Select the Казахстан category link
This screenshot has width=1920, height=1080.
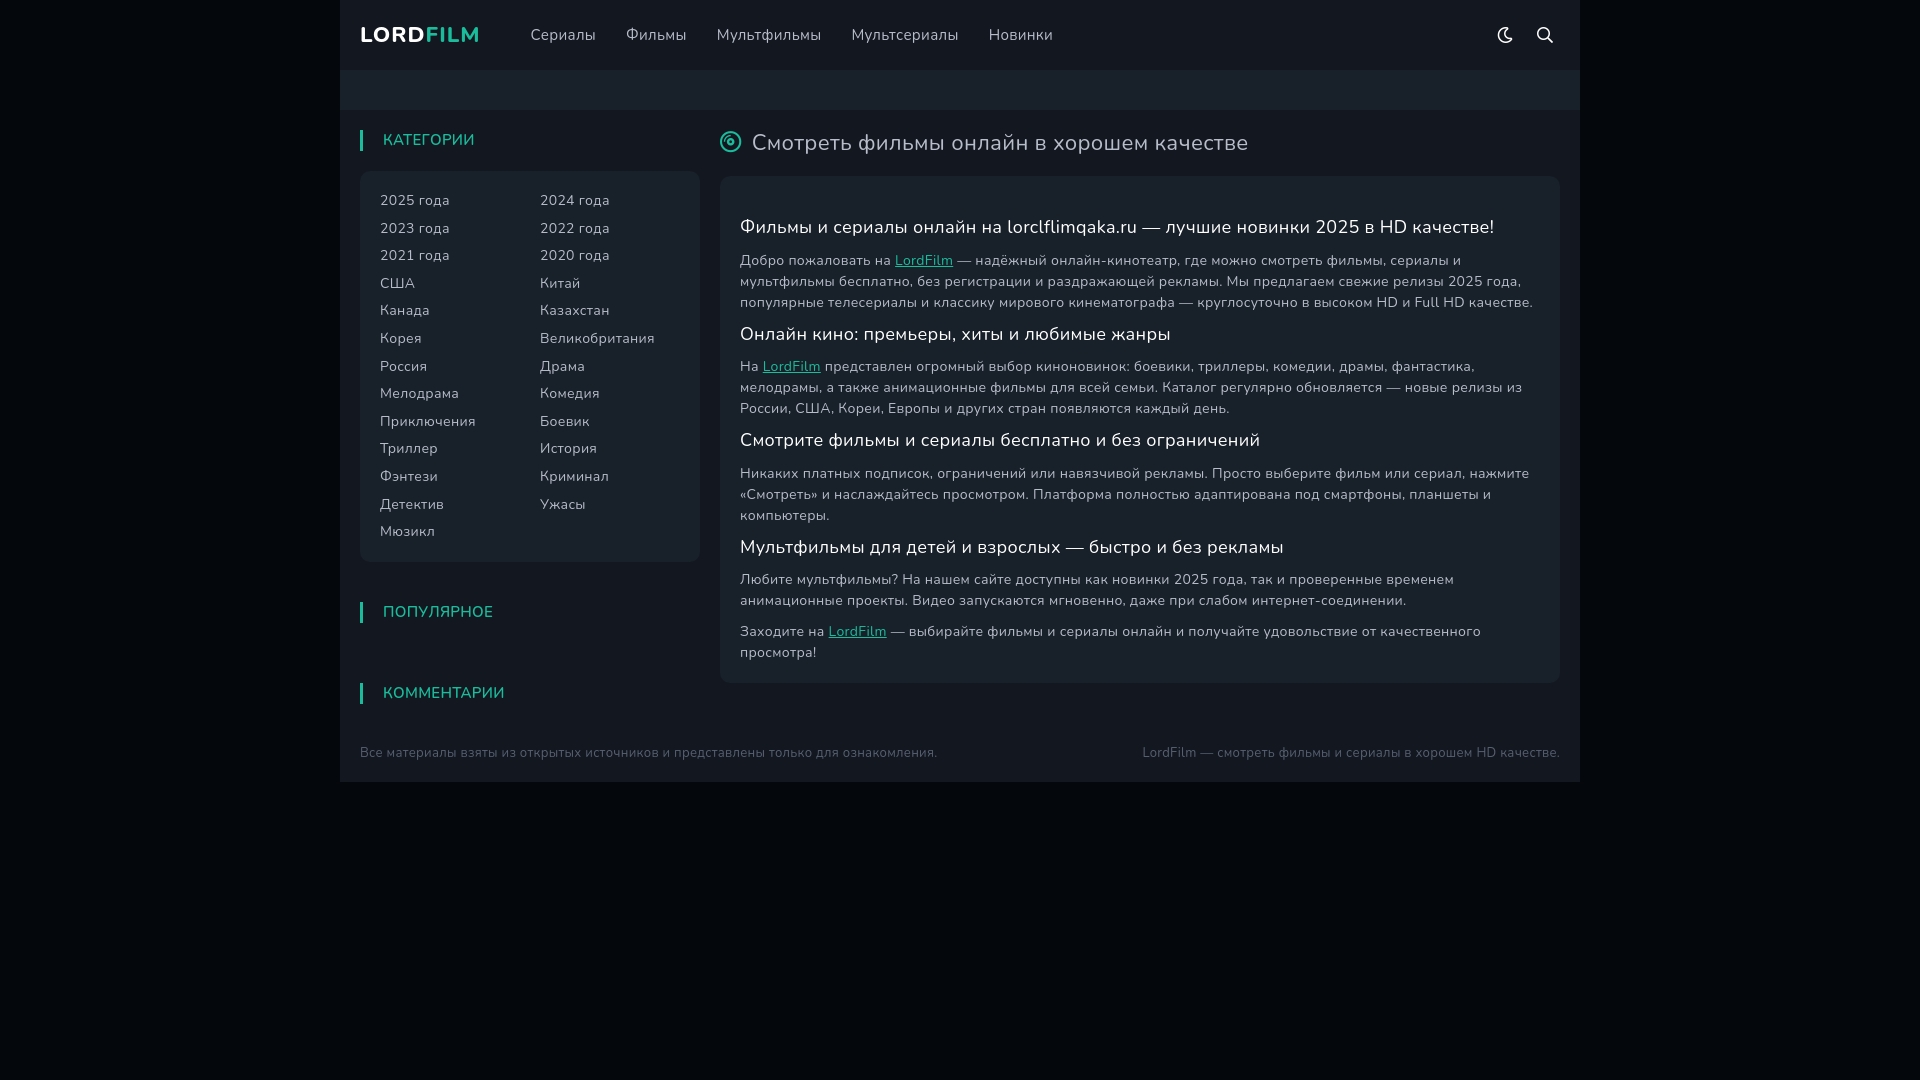pos(574,311)
